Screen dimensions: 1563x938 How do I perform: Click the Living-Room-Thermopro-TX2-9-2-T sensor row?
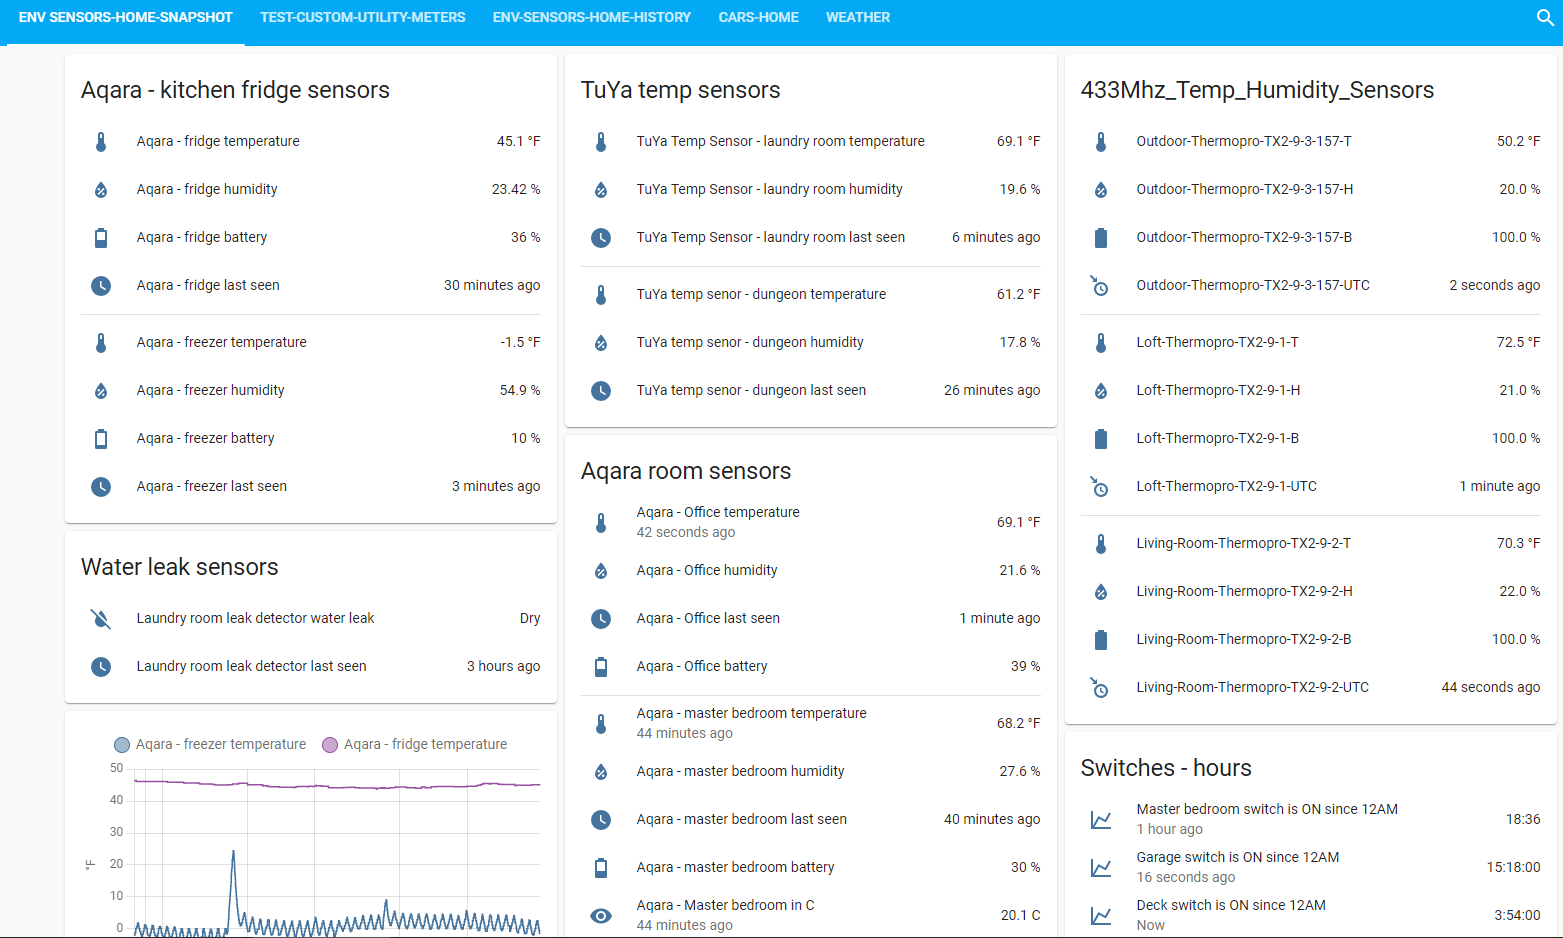(1243, 544)
